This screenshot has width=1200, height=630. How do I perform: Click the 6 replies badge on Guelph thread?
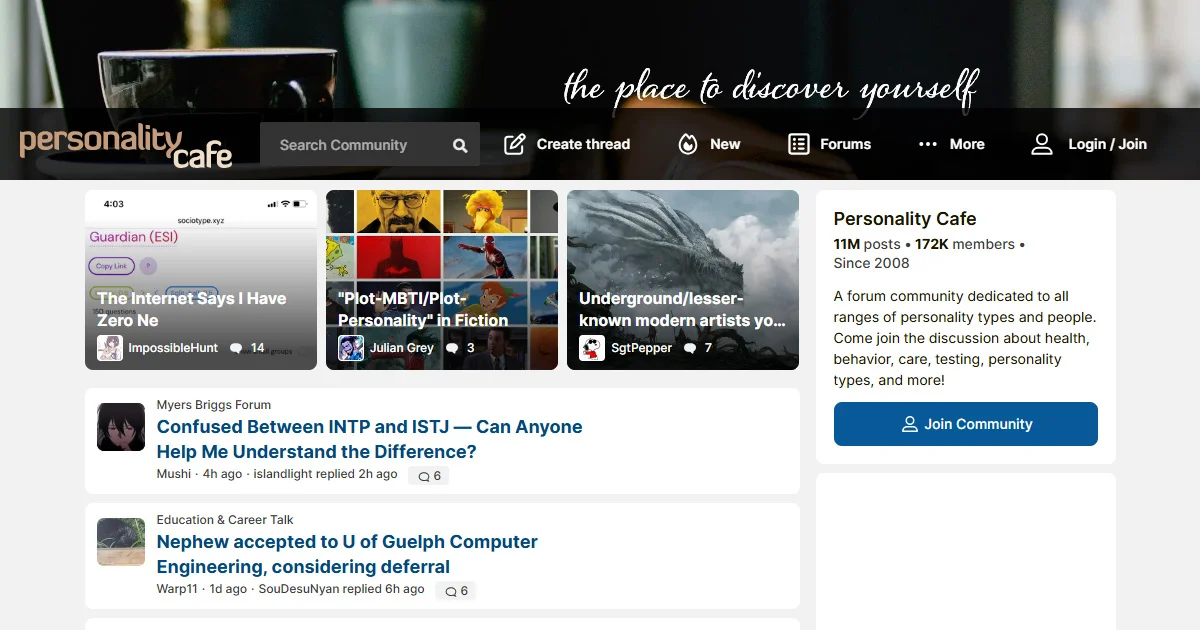click(x=456, y=591)
